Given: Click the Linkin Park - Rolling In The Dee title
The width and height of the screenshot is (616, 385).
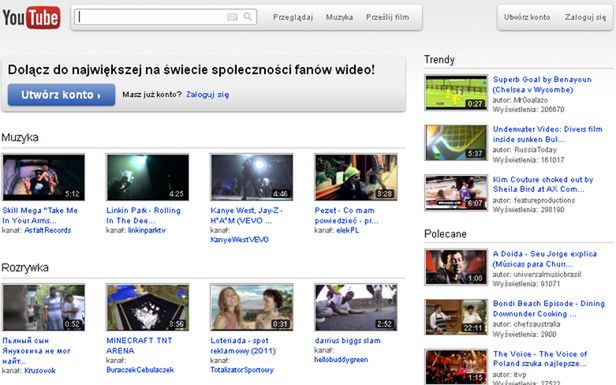Looking at the screenshot, I should click(x=143, y=215).
